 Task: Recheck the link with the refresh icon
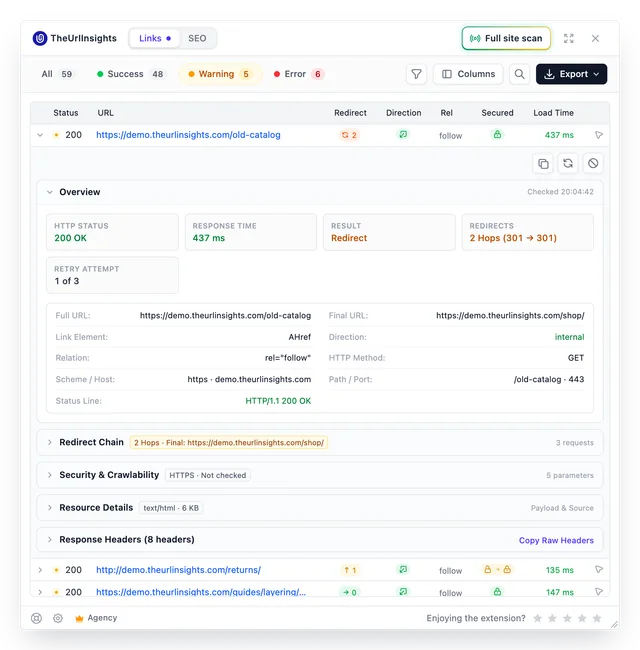pyautogui.click(x=568, y=164)
